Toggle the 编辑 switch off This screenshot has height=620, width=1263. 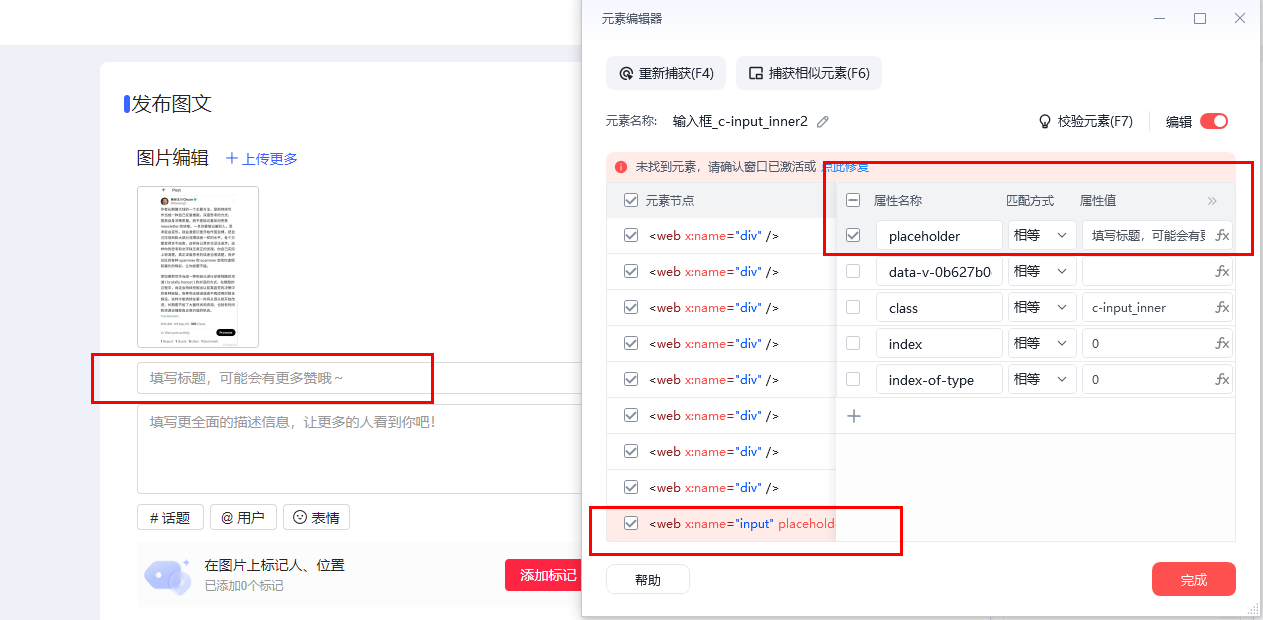[x=1214, y=121]
